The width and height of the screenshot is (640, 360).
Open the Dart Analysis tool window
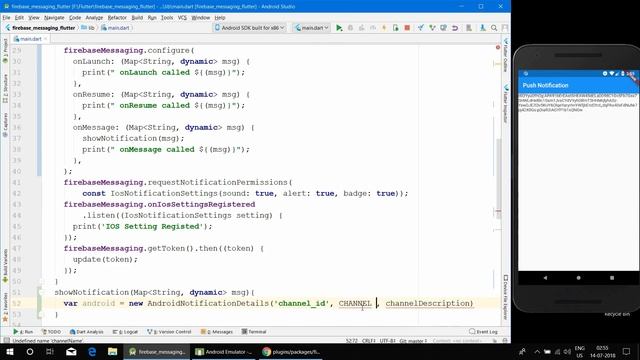(87, 332)
